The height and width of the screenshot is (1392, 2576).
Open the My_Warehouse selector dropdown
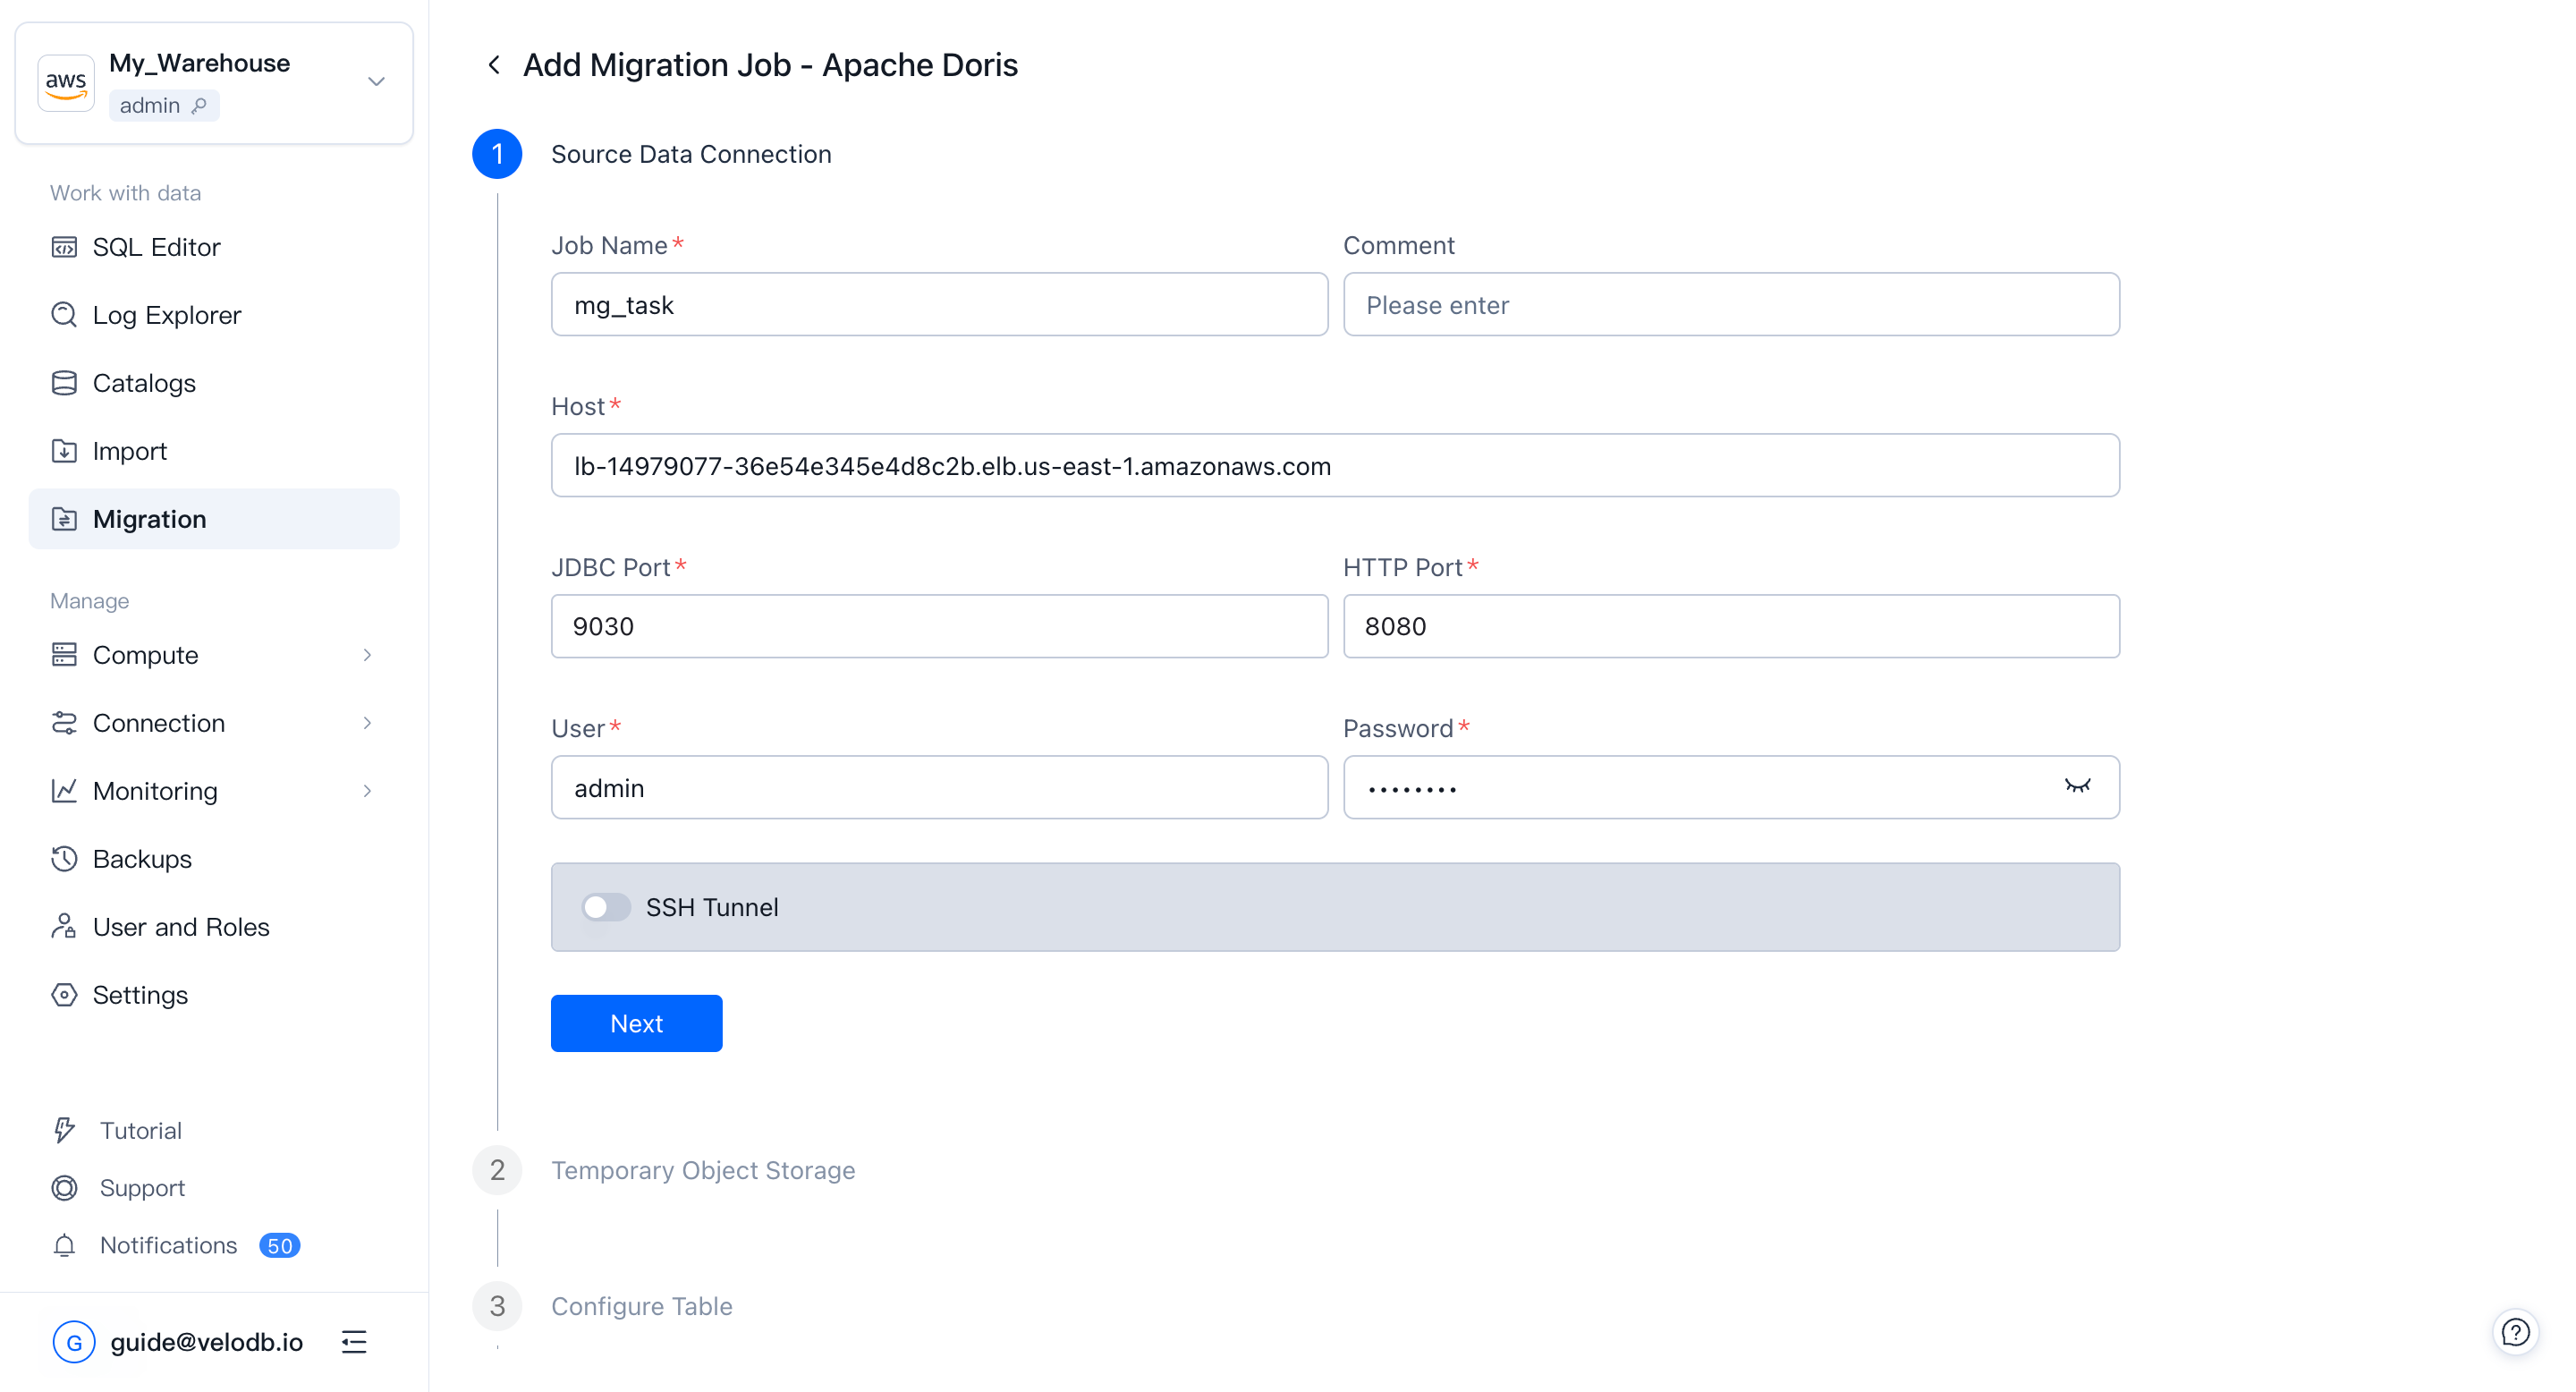pos(376,82)
